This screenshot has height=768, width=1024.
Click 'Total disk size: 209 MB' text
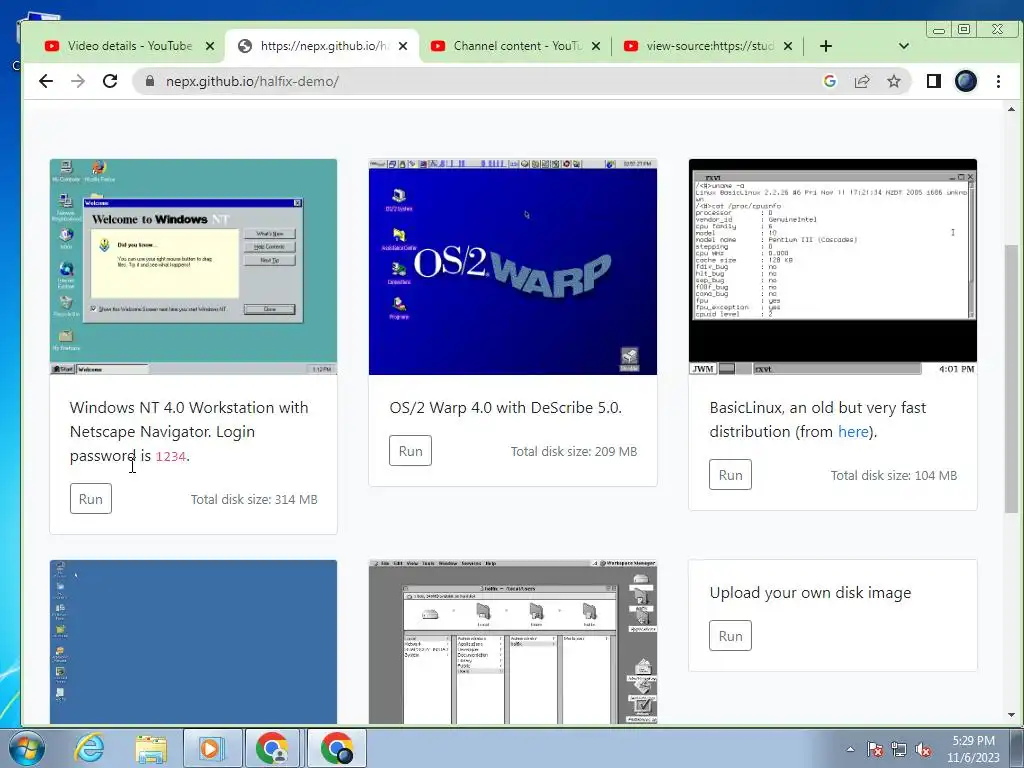[x=573, y=451]
